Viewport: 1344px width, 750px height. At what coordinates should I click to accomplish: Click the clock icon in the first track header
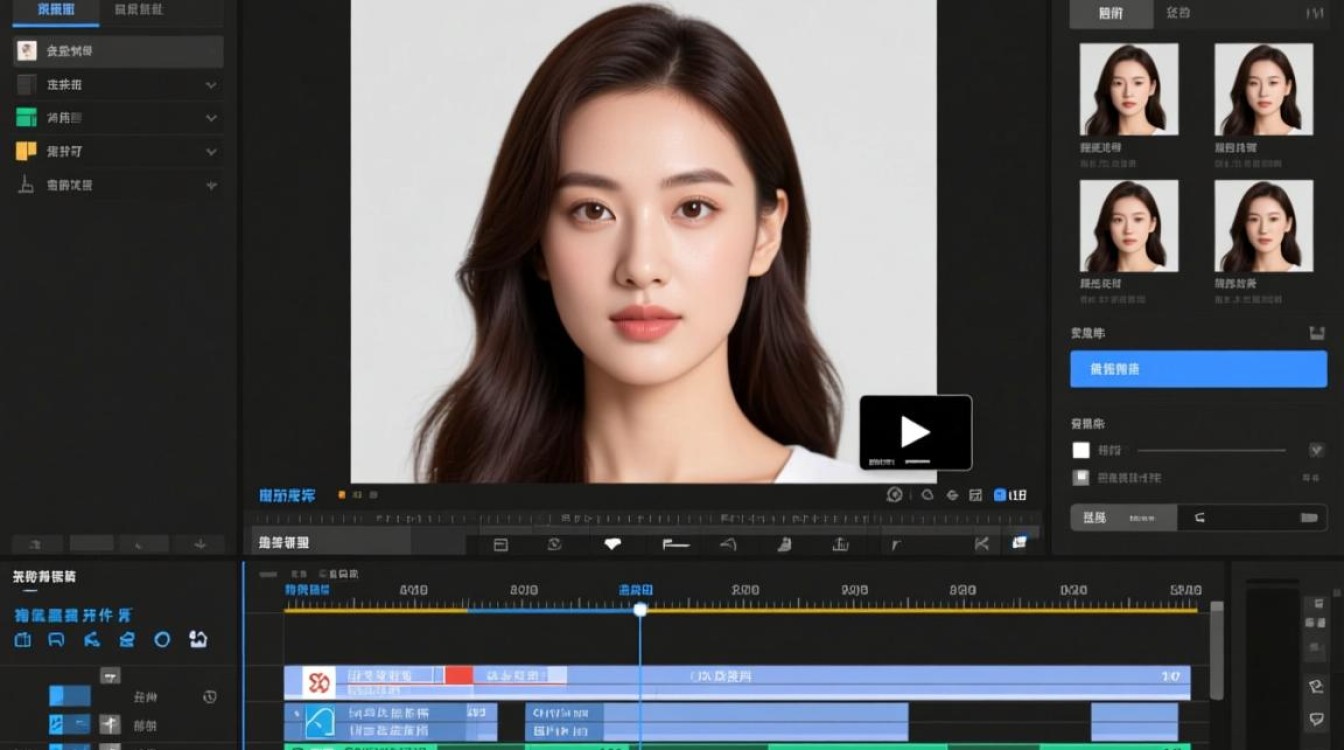coord(210,697)
